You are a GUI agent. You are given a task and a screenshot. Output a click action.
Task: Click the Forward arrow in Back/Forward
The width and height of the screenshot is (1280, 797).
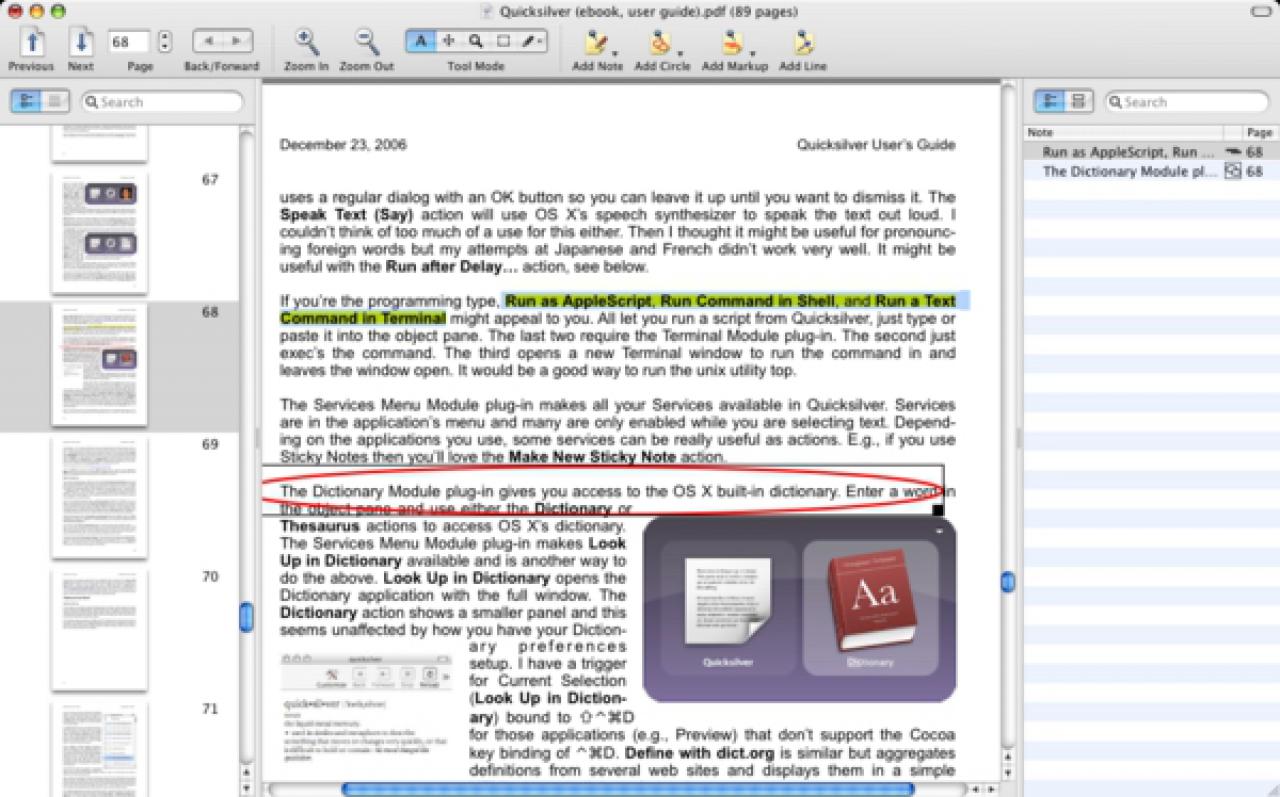click(237, 42)
